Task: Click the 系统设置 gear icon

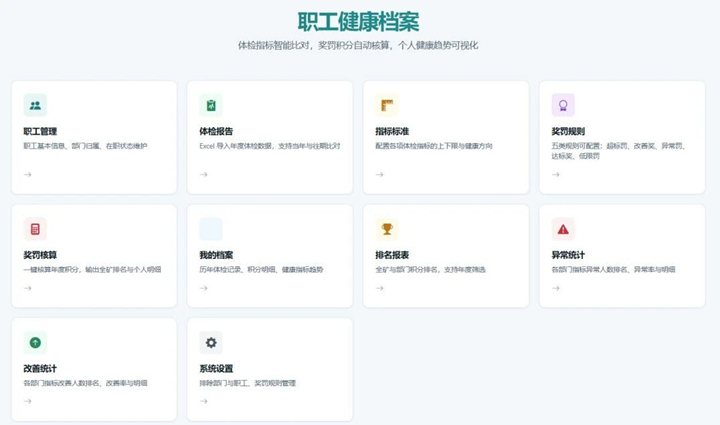Action: [x=211, y=342]
